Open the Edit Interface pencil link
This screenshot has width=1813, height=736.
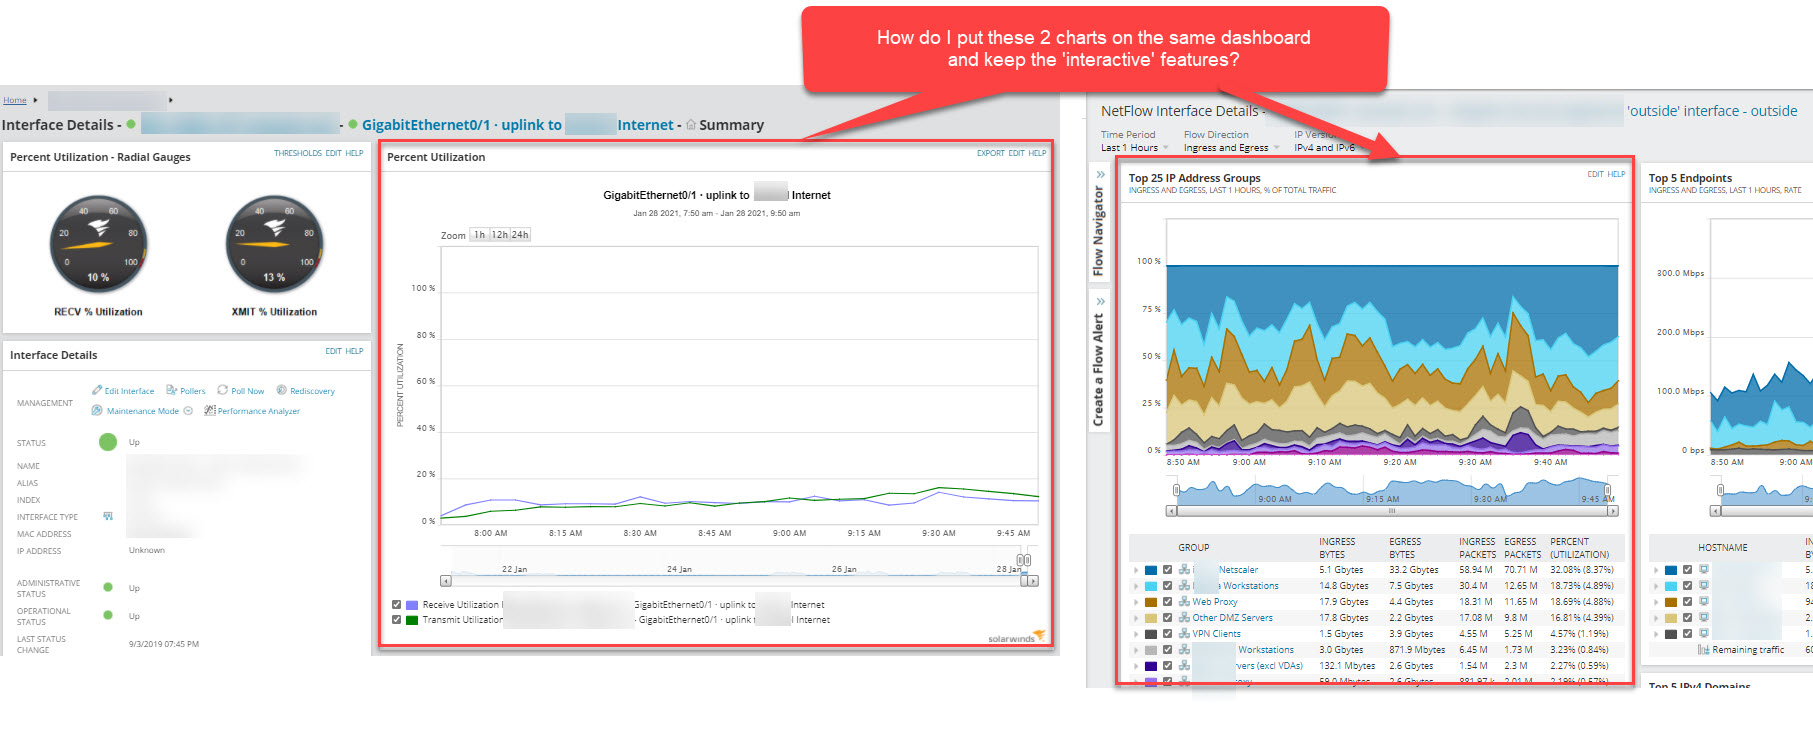[123, 391]
